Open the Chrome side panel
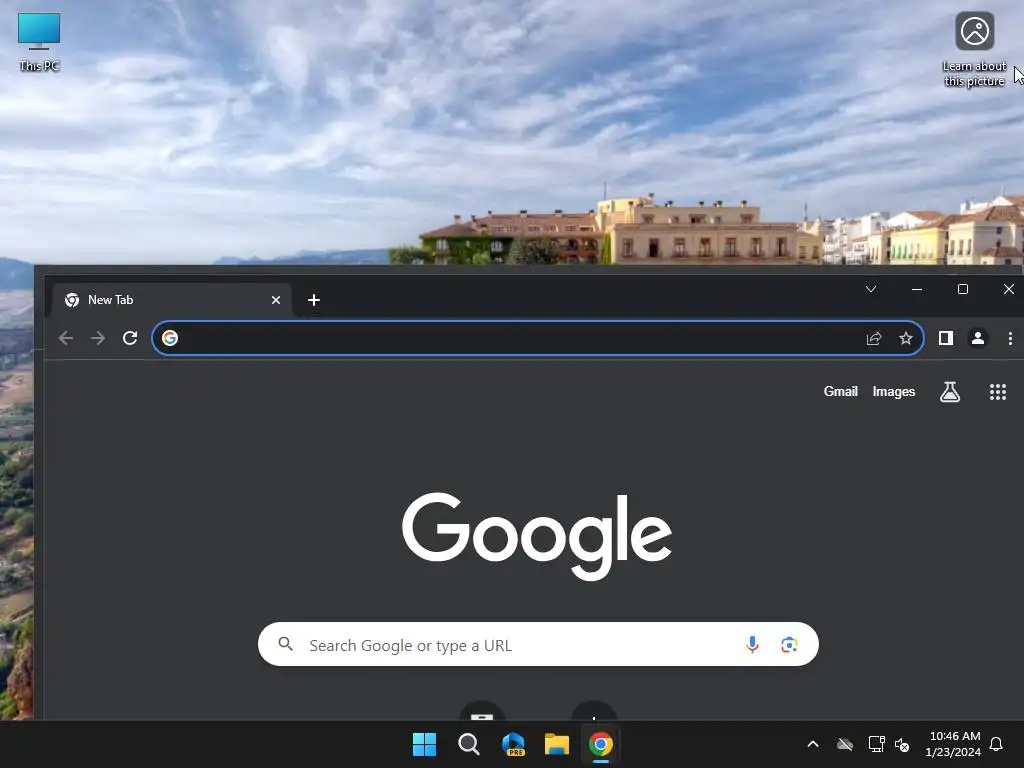The height and width of the screenshot is (768, 1024). (x=946, y=338)
